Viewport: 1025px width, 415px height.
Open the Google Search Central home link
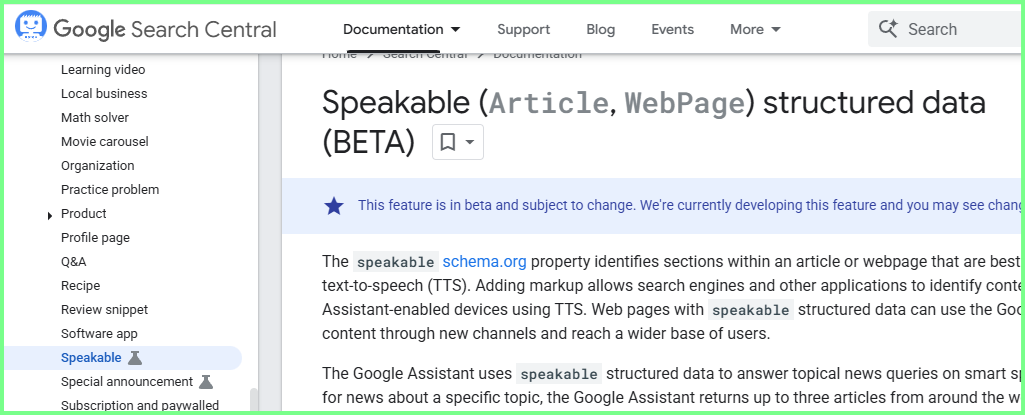165,29
